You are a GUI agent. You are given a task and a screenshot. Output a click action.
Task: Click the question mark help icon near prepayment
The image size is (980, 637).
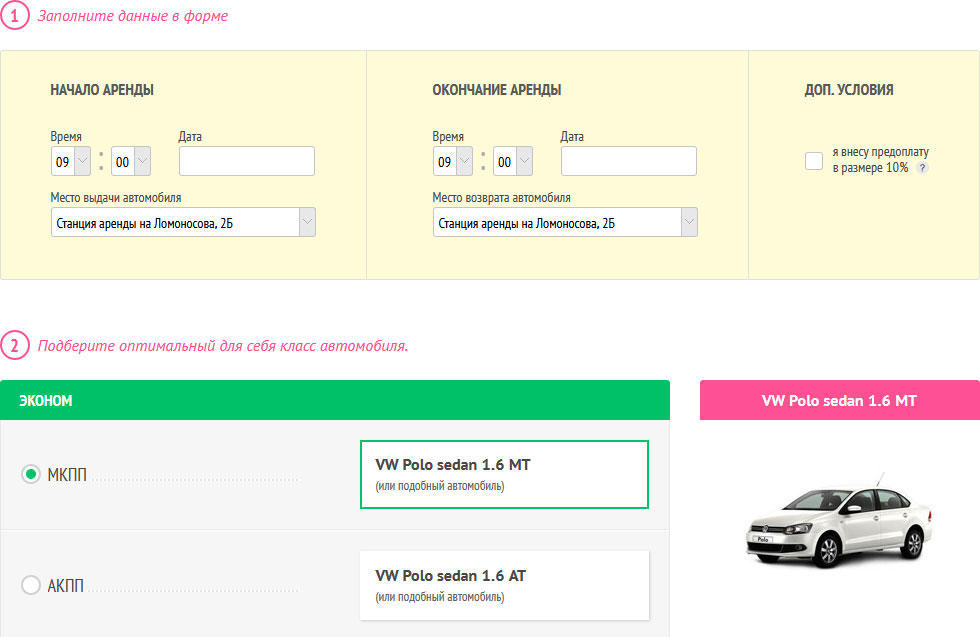coord(922,168)
